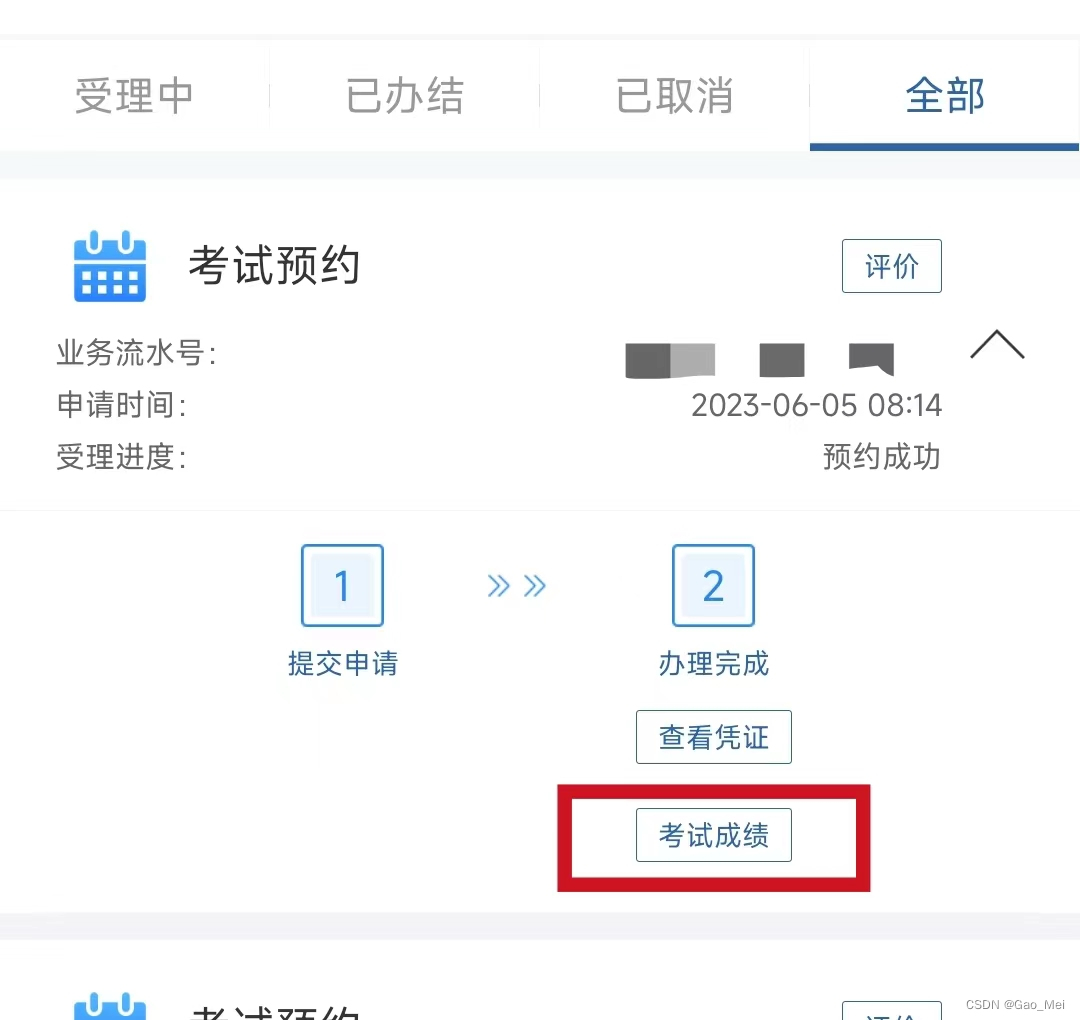Click the 办理完成 step label

pos(714,663)
